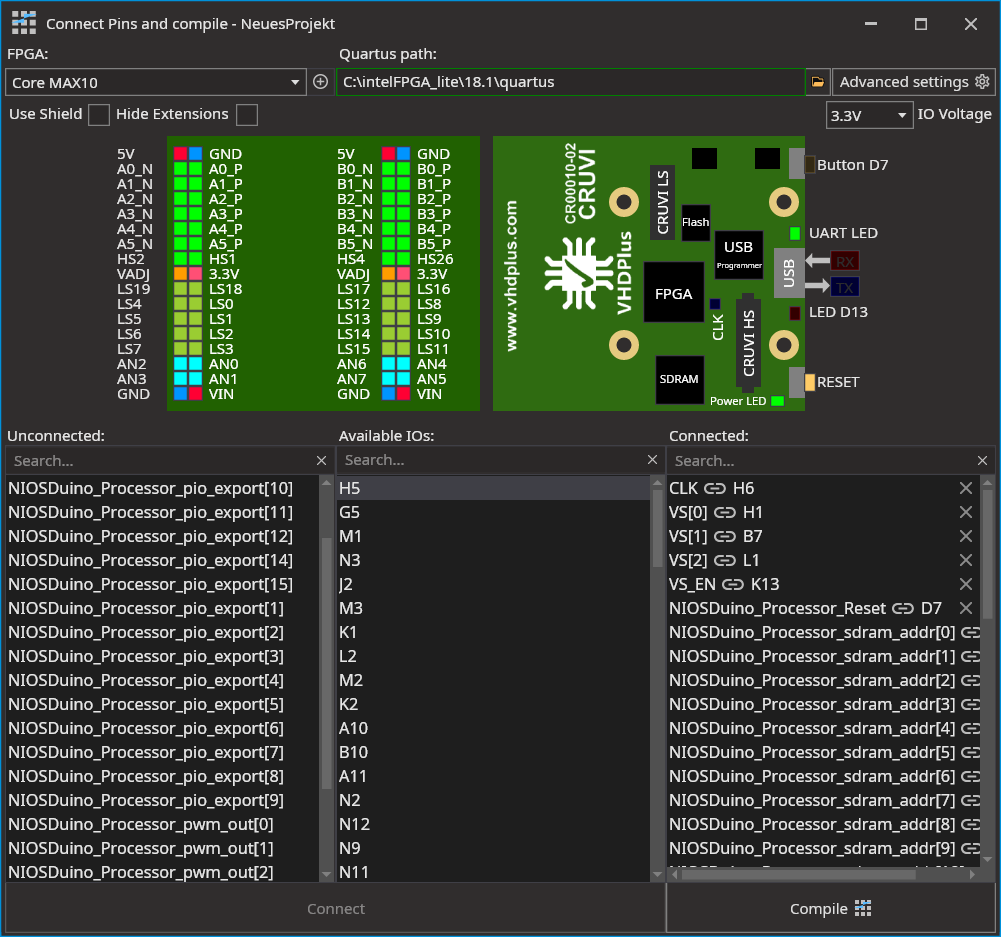Viewport: 1001px width, 937px height.
Task: Enable the Use Shield checkbox
Action: 98,115
